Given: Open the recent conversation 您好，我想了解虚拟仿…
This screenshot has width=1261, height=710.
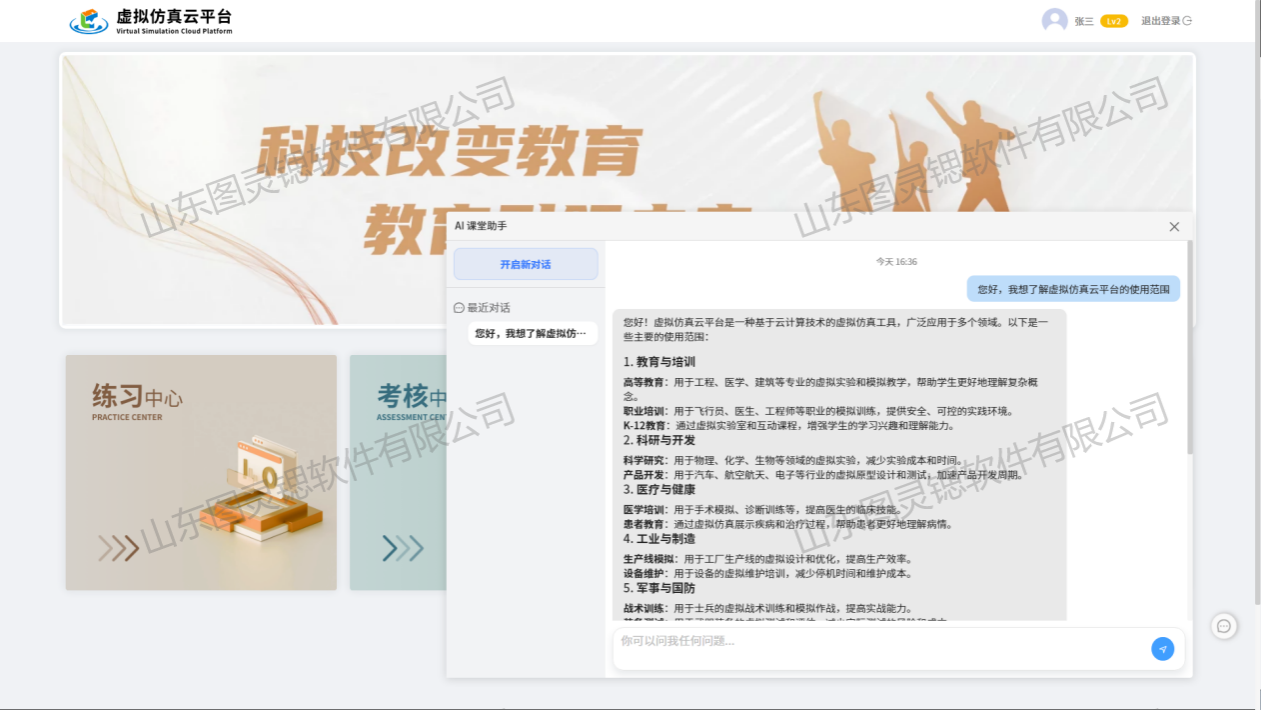Looking at the screenshot, I should point(531,333).
